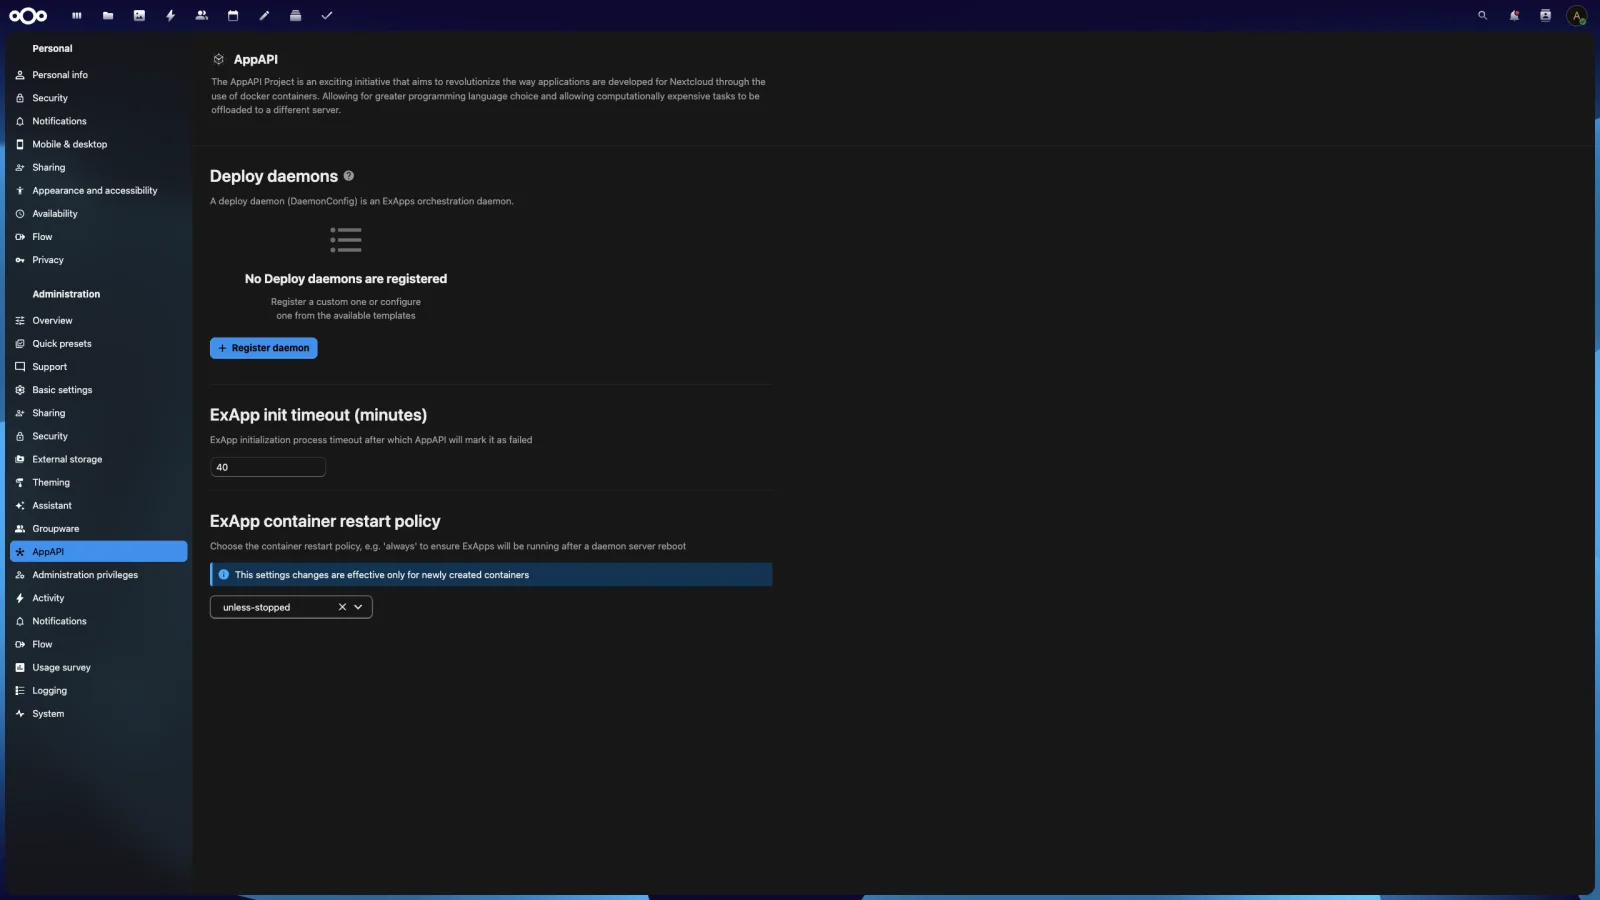Clear the unless-stopped selection
Image resolution: width=1600 pixels, height=900 pixels.
click(x=342, y=607)
